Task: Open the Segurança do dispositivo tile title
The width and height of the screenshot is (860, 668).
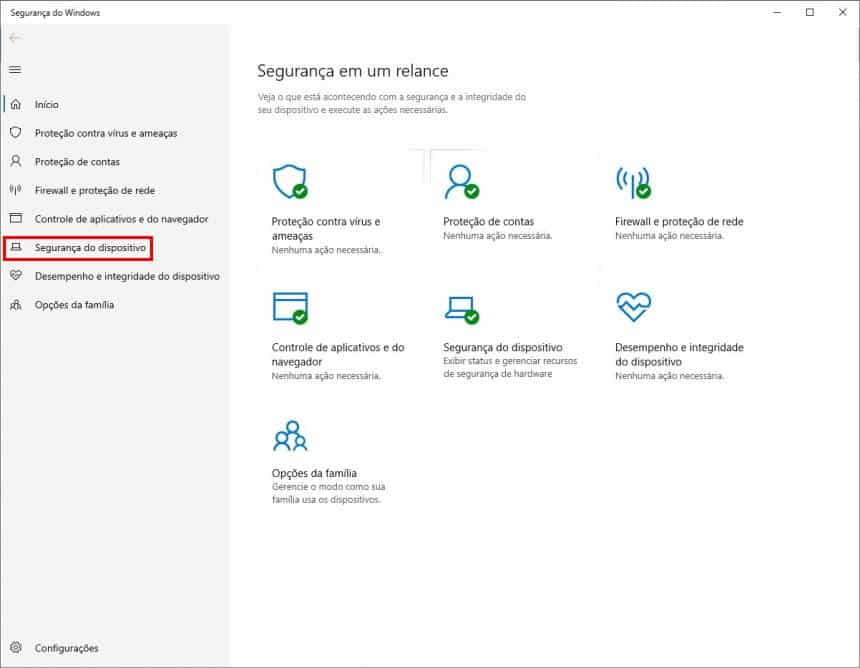Action: 502,347
